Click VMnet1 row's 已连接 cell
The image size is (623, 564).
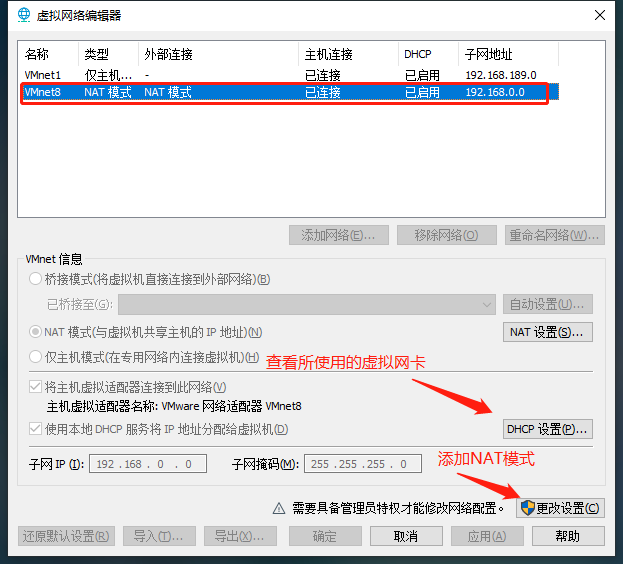[323, 75]
